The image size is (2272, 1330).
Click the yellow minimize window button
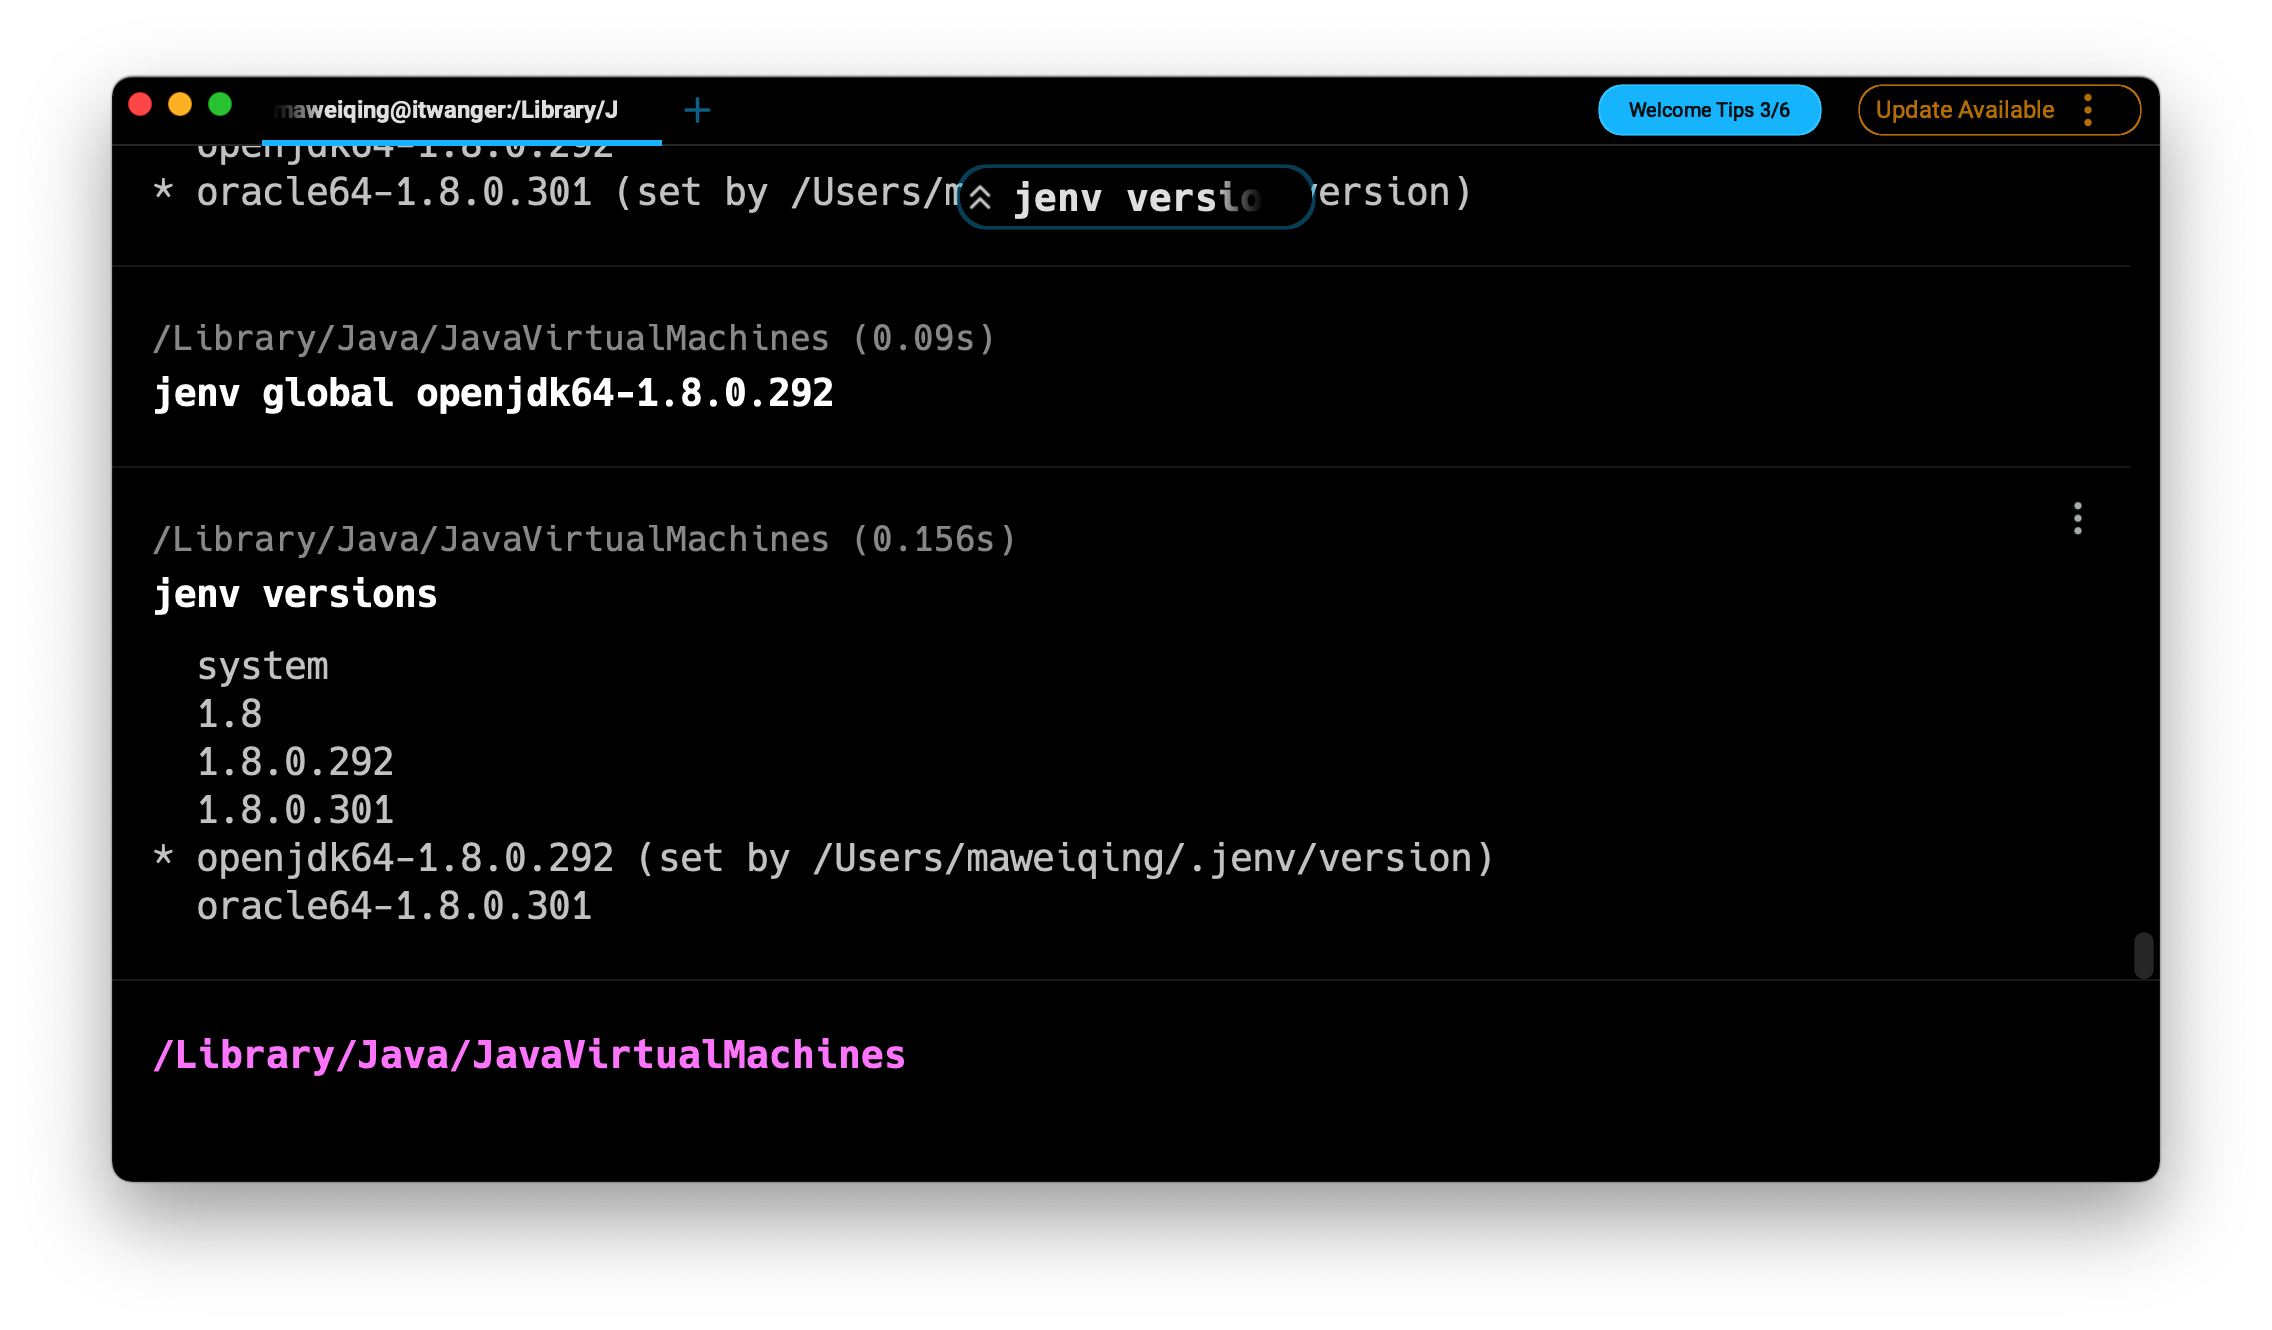click(180, 105)
